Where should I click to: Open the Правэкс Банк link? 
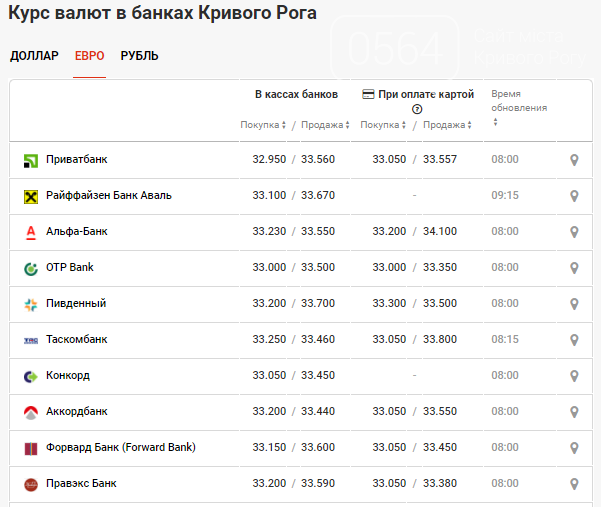click(81, 484)
